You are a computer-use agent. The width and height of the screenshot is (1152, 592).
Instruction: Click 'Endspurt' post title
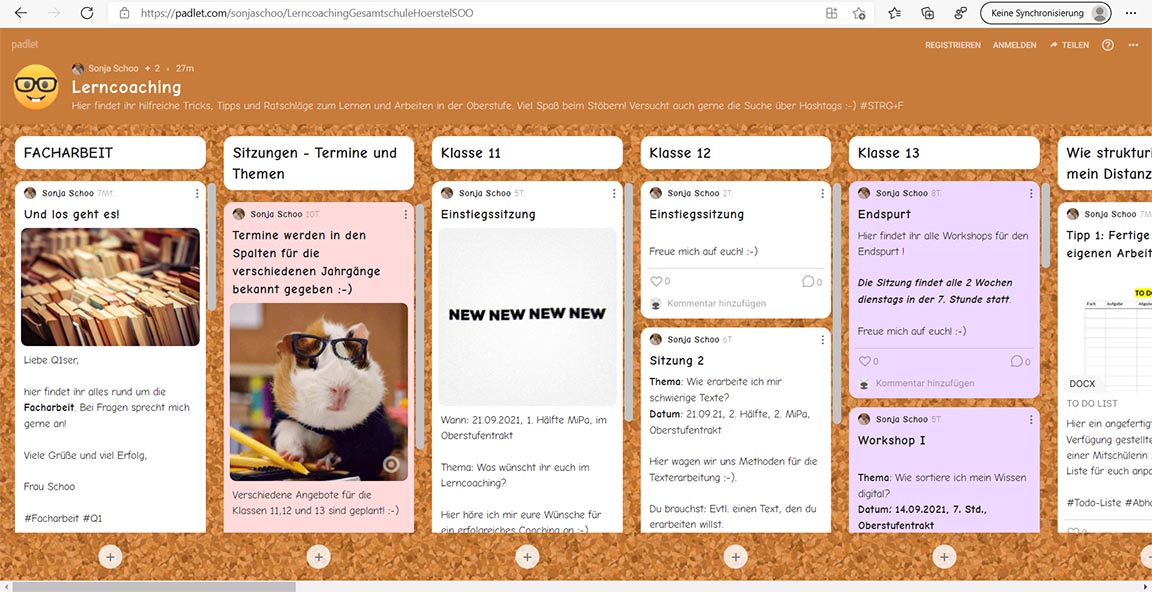pos(884,214)
